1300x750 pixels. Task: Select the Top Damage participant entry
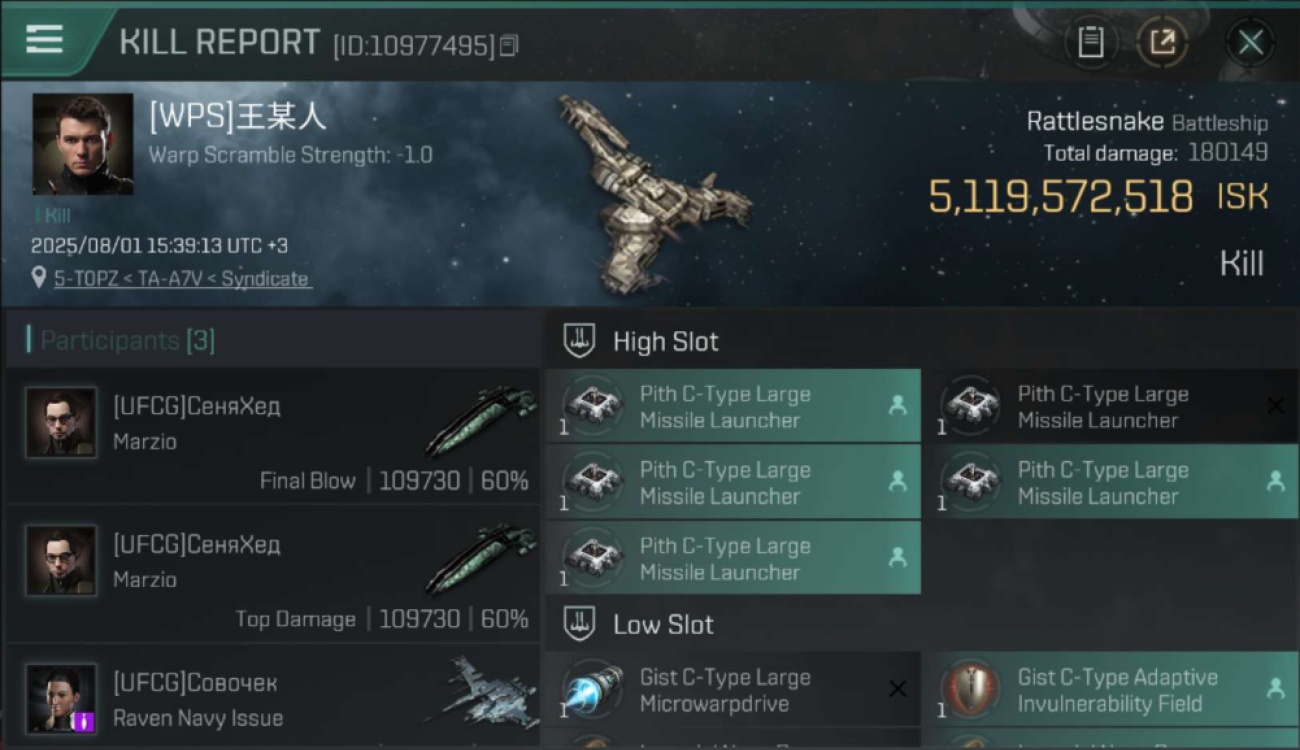coord(272,573)
